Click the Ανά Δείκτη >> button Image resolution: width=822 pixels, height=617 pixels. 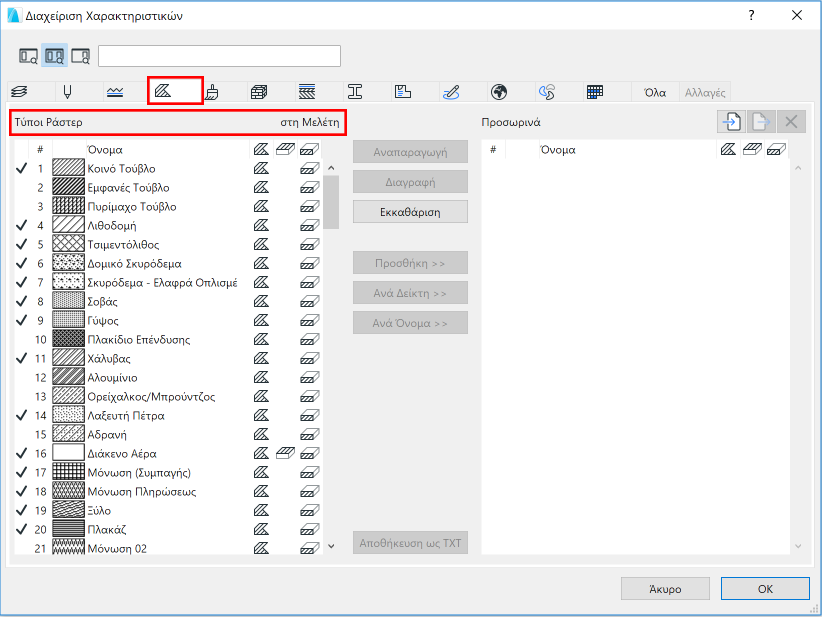pos(410,293)
